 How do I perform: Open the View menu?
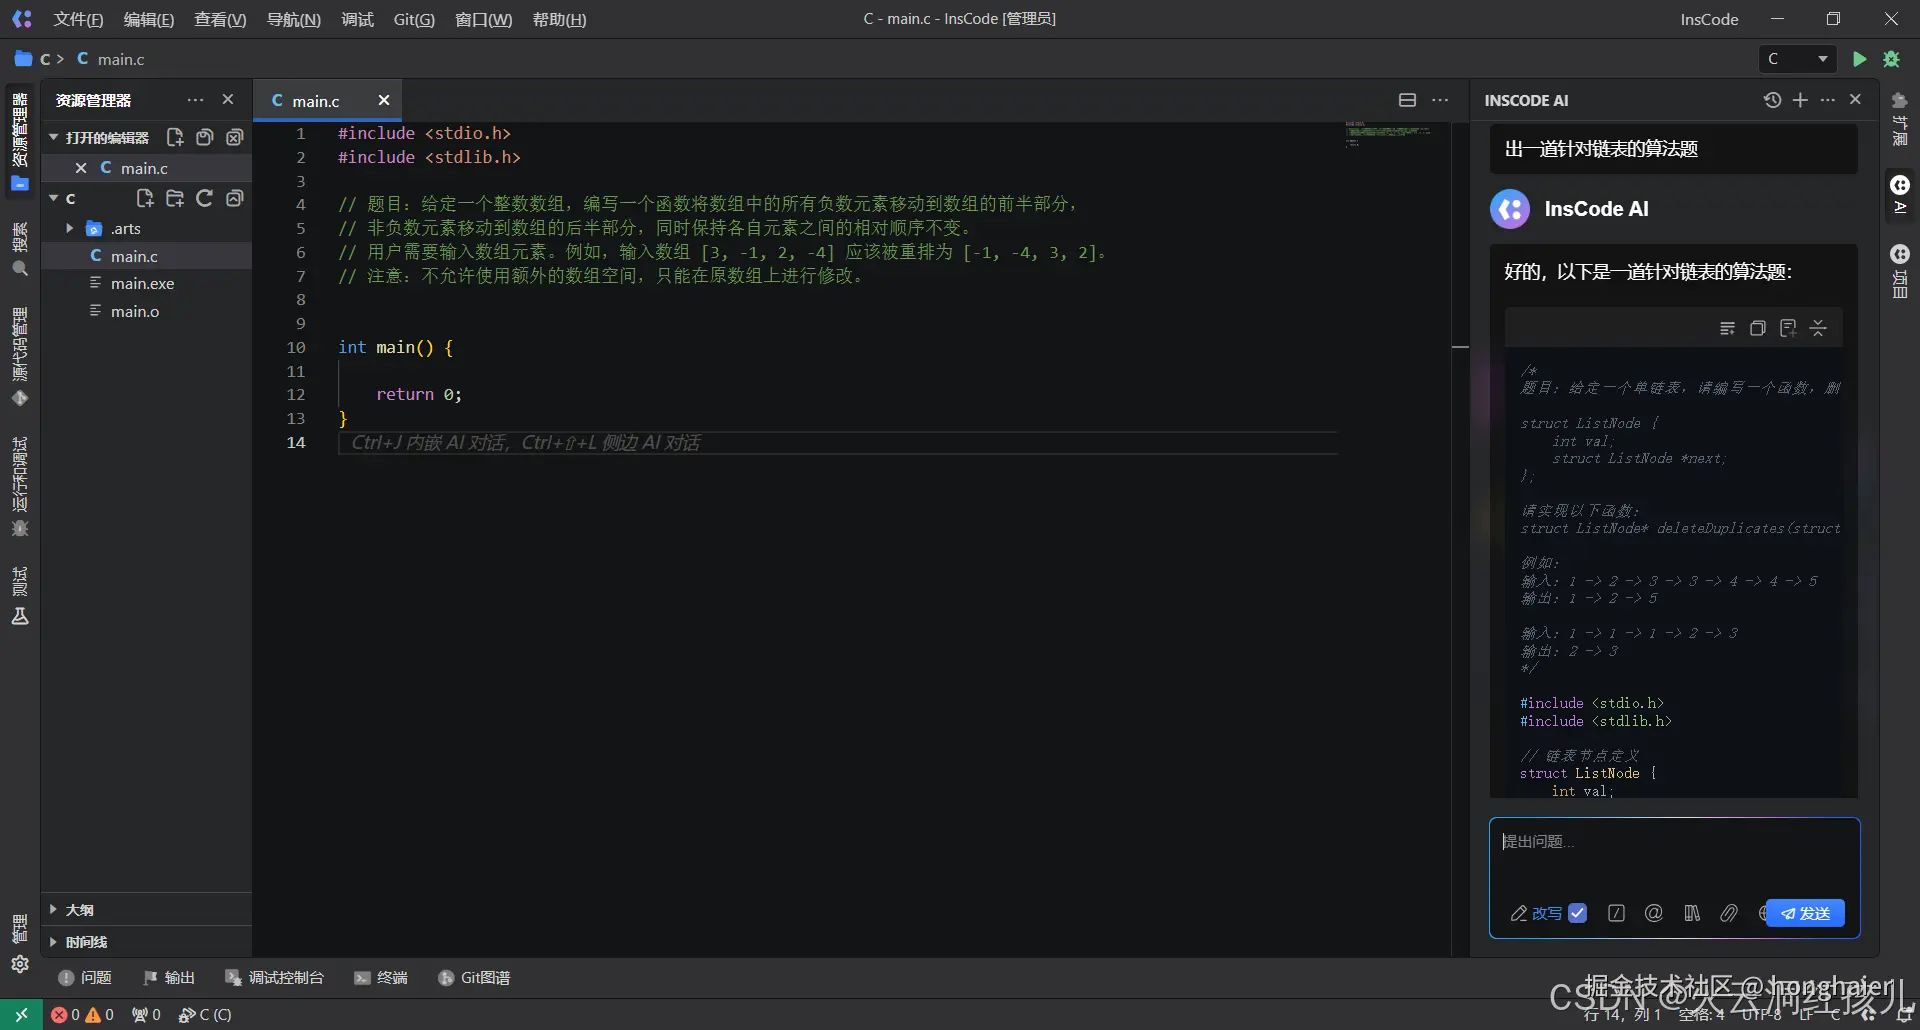(x=220, y=19)
